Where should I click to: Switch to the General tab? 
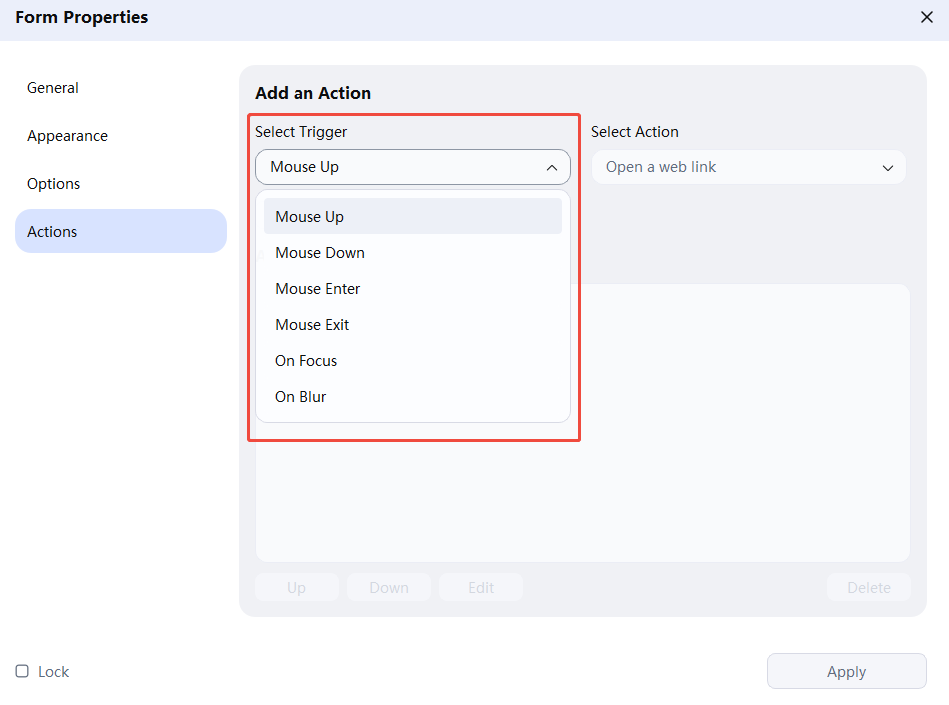tap(53, 88)
